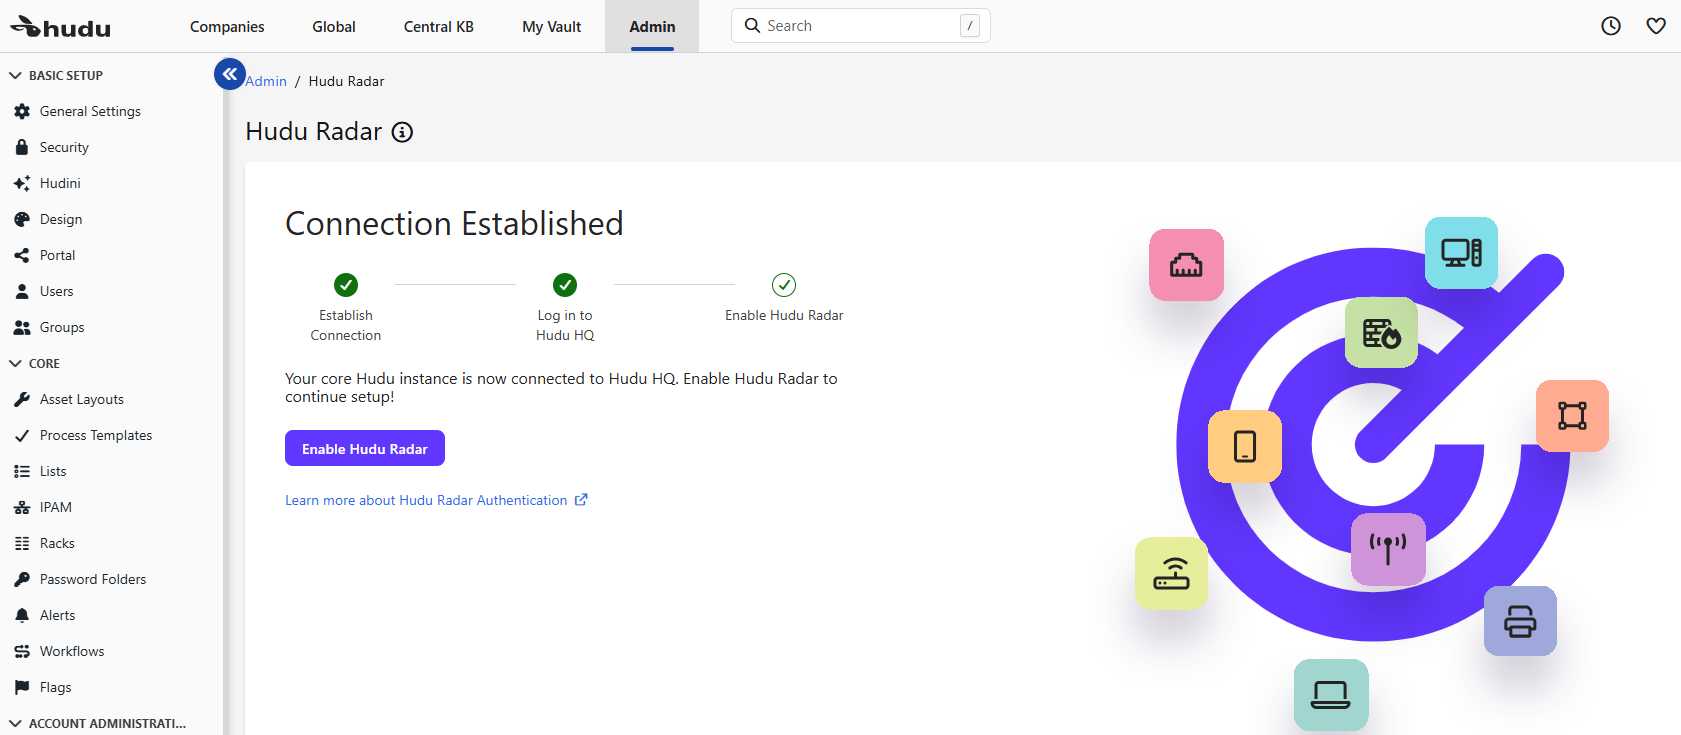1681x735 pixels.
Task: Click the General Settings gear icon
Action: tap(22, 111)
